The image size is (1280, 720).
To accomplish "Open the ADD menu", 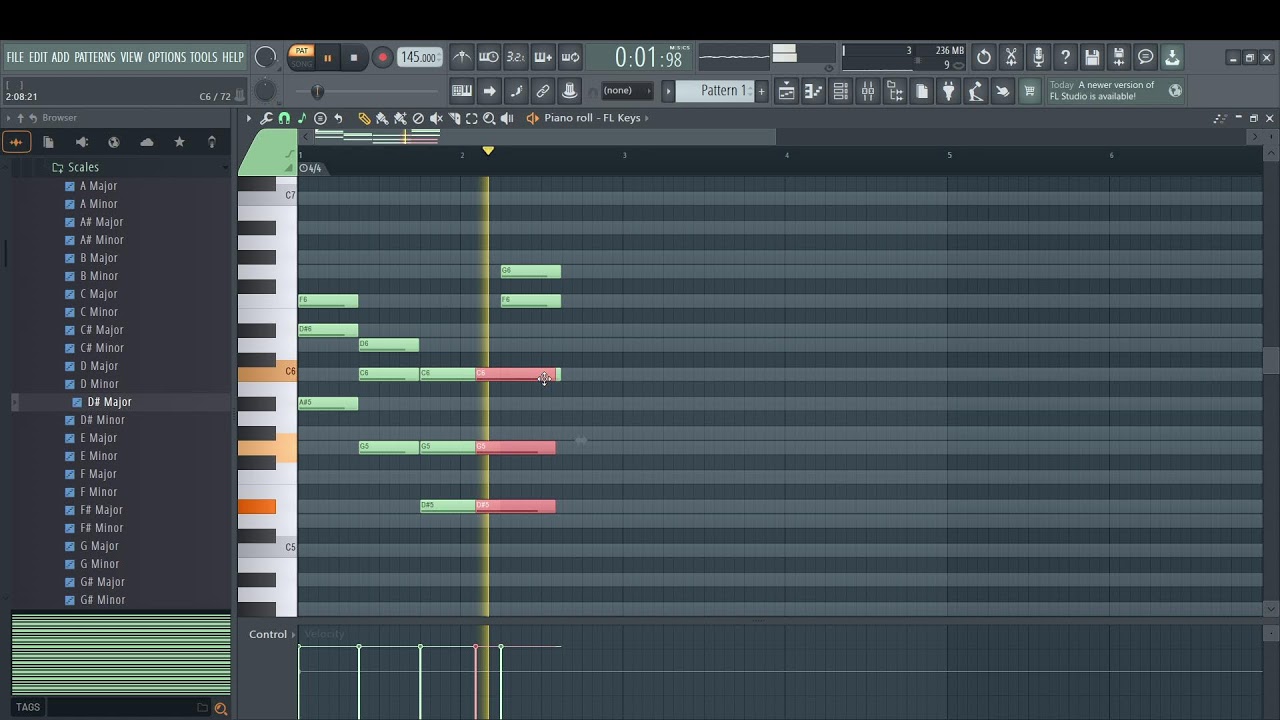I will (x=61, y=57).
